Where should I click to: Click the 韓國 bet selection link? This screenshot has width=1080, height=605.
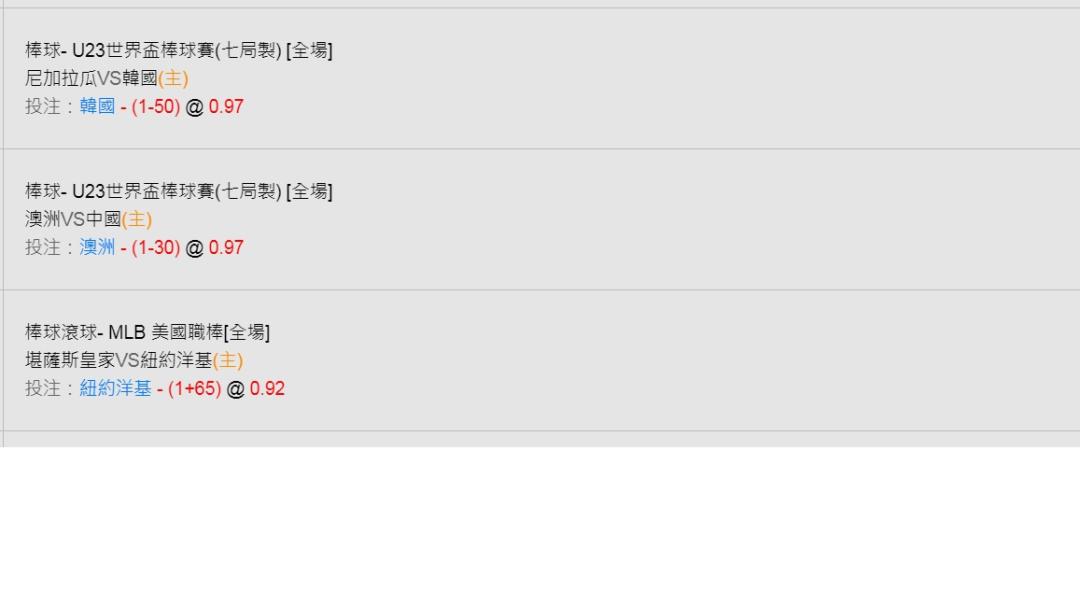97,107
